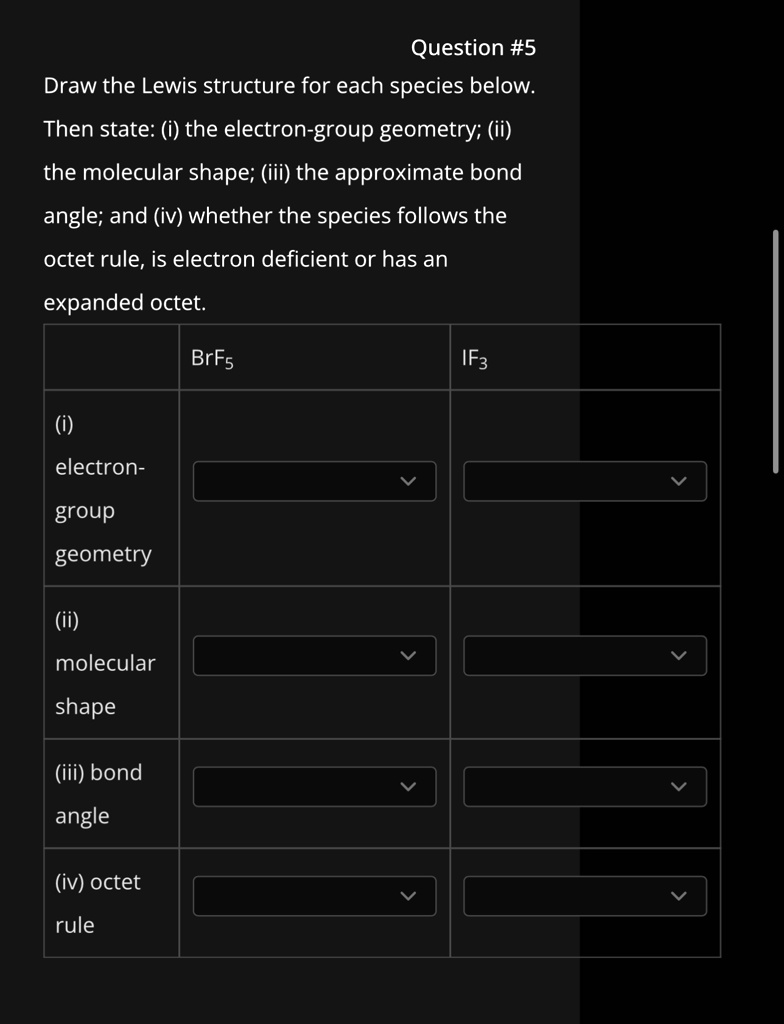Open the molecular shape dropdown for BrF5

pyautogui.click(x=314, y=656)
